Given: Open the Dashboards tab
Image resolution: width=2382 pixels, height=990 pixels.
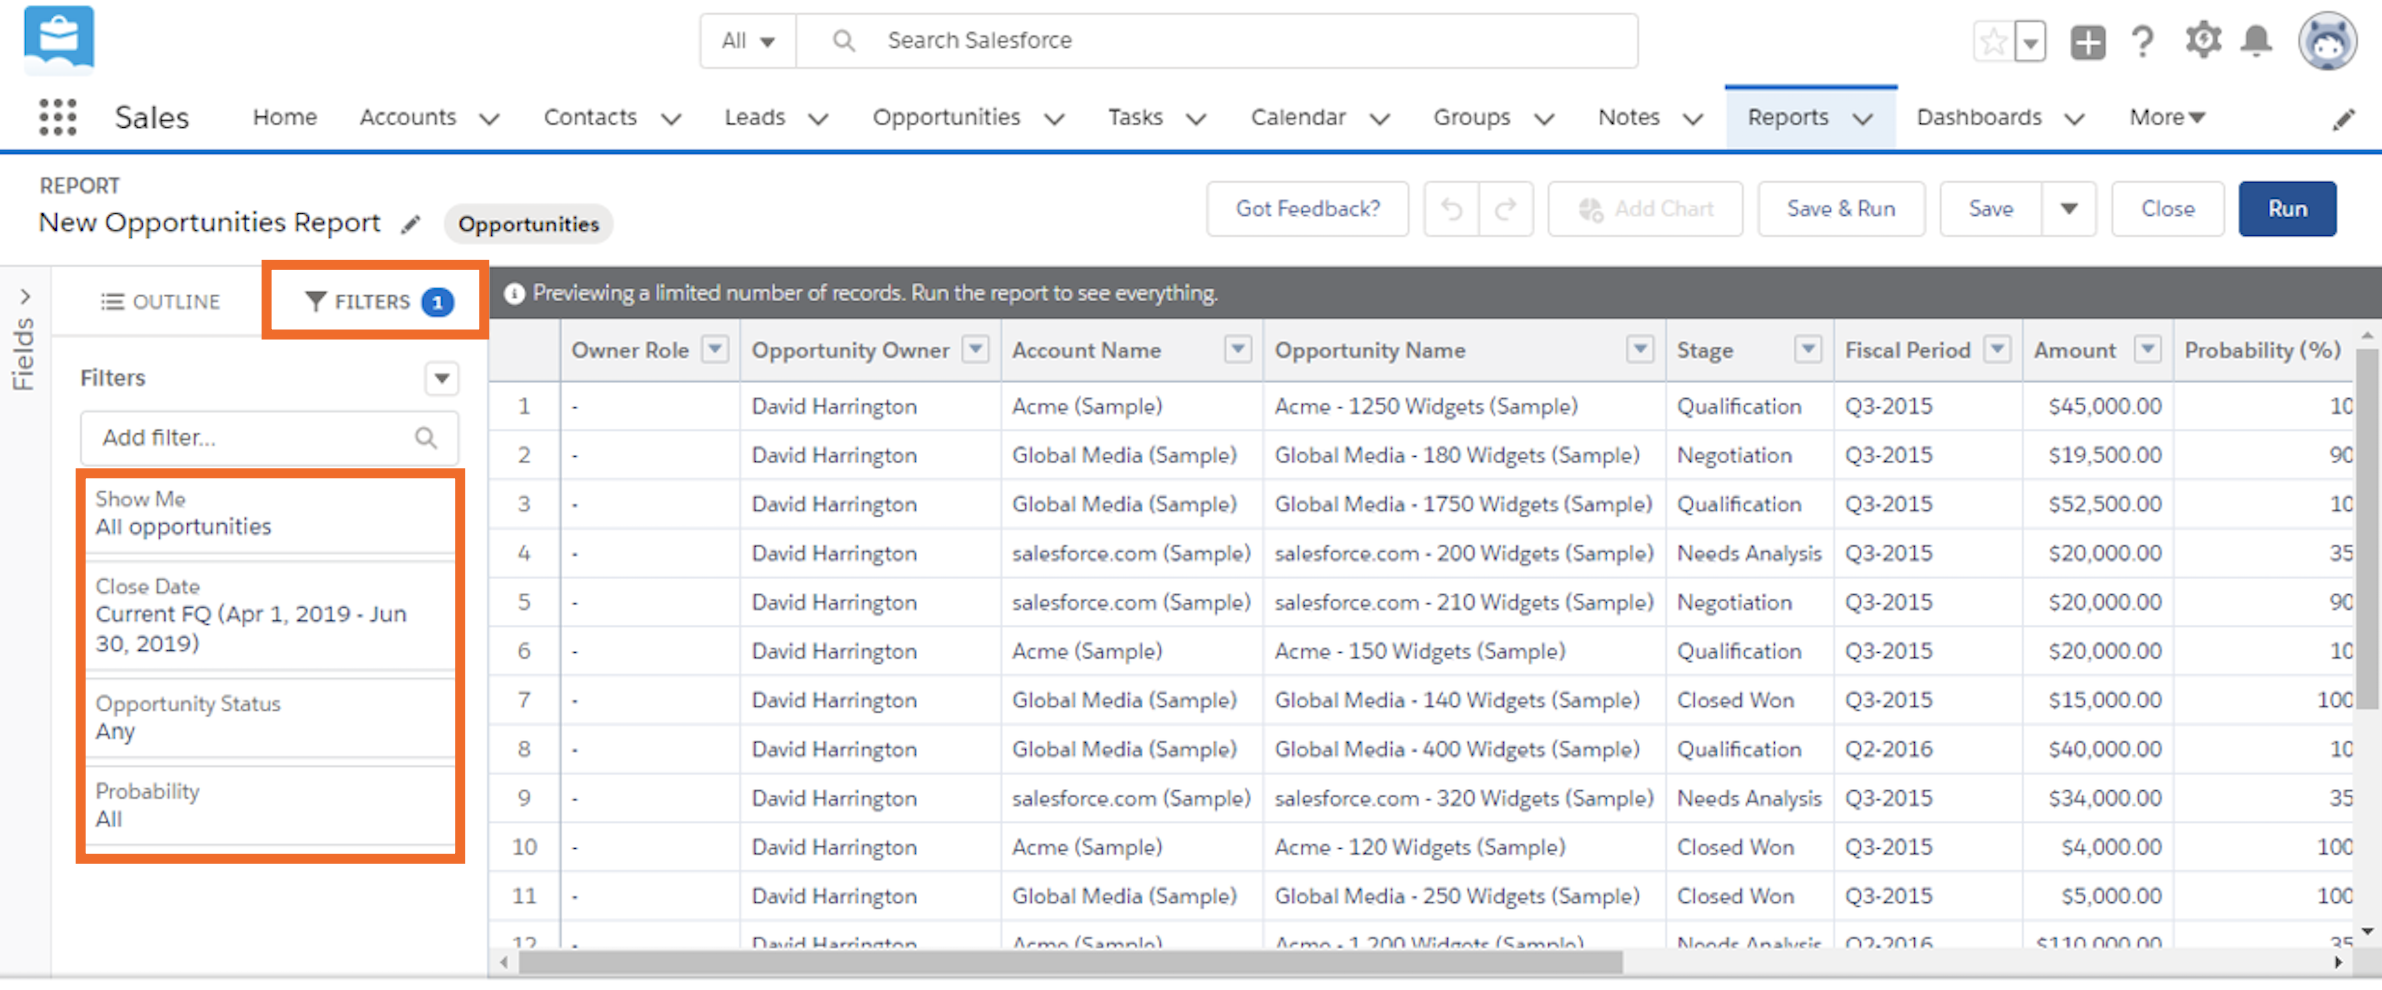Looking at the screenshot, I should click(x=1979, y=117).
